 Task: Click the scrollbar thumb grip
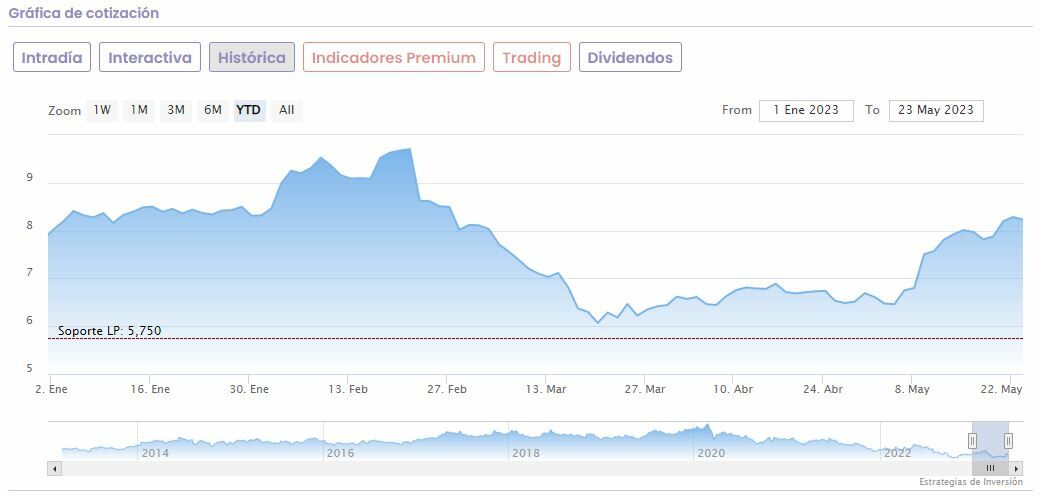pyautogui.click(x=990, y=468)
